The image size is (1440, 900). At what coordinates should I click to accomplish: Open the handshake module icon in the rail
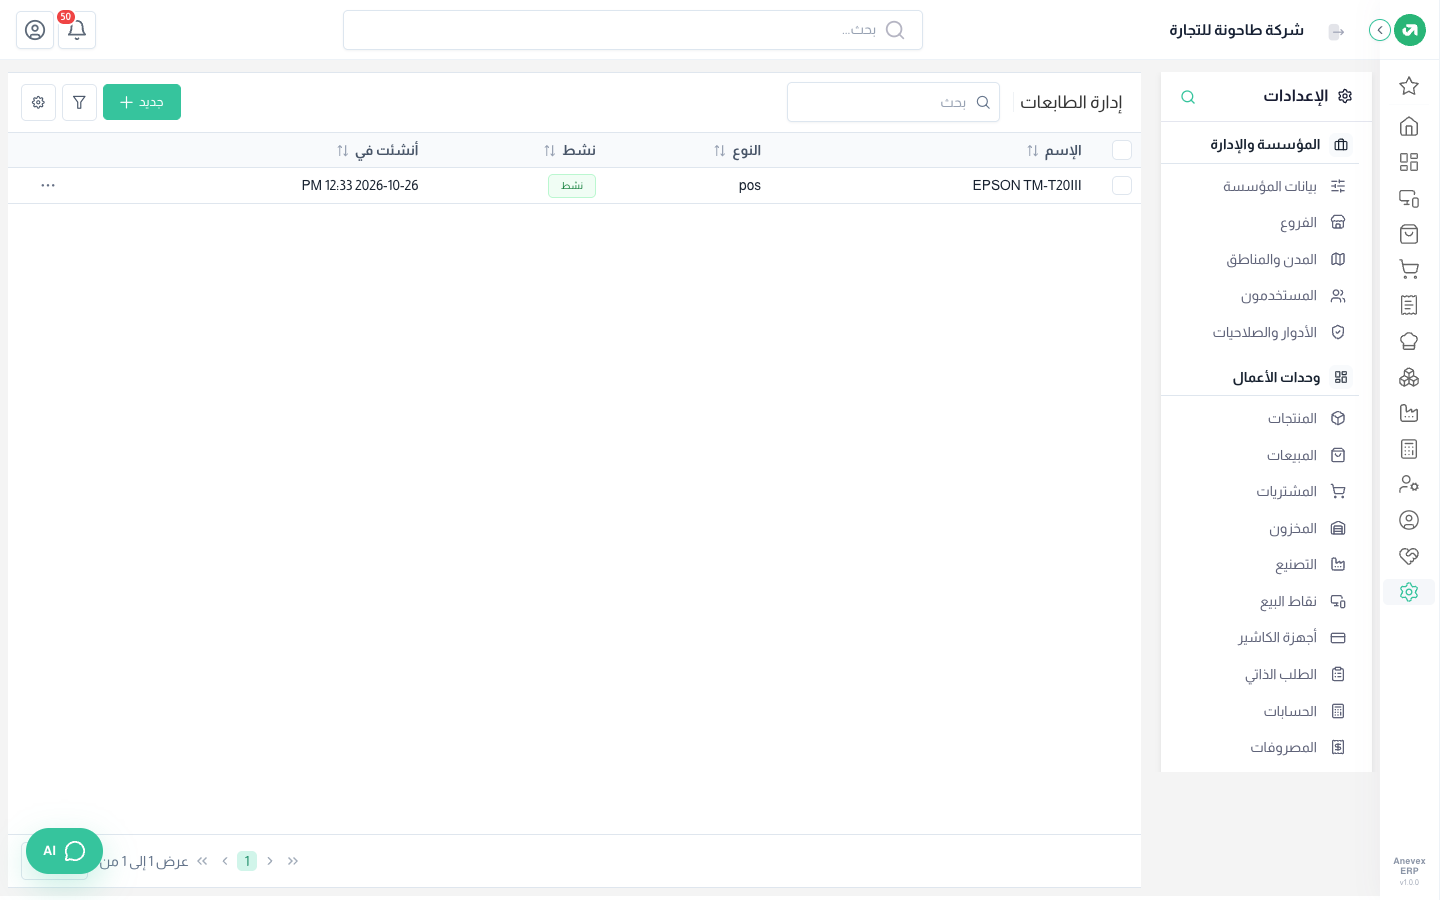pyautogui.click(x=1409, y=556)
